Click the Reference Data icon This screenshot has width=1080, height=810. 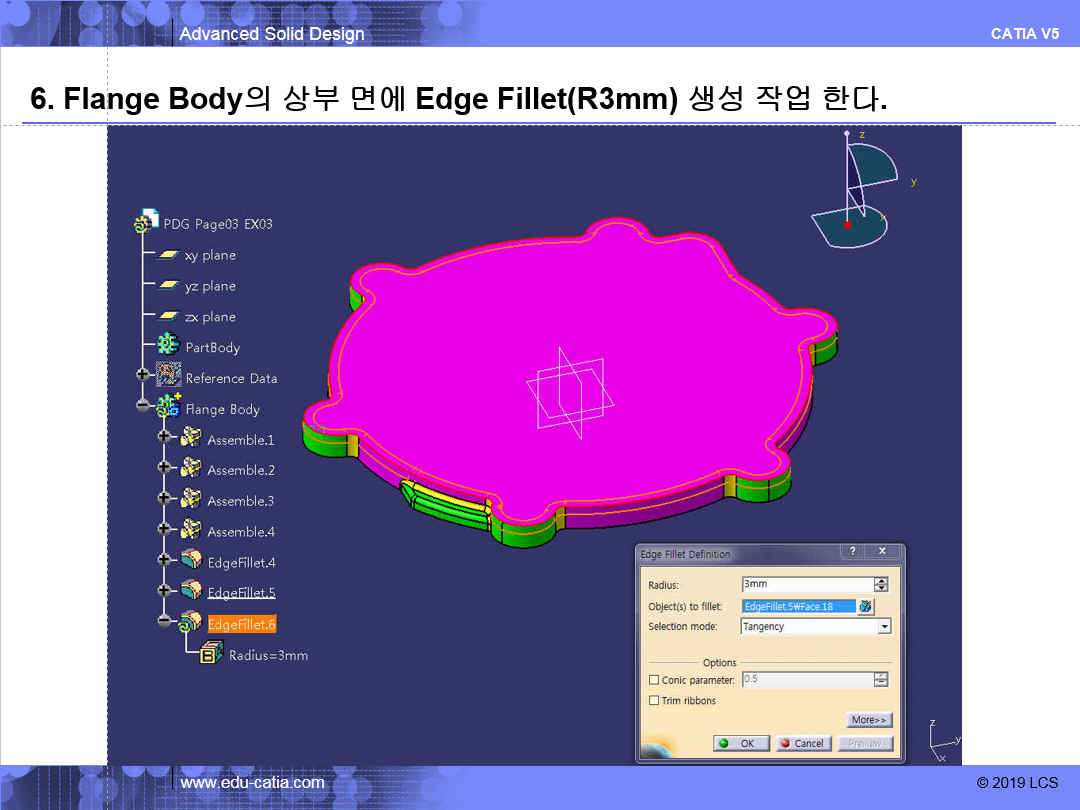point(169,378)
